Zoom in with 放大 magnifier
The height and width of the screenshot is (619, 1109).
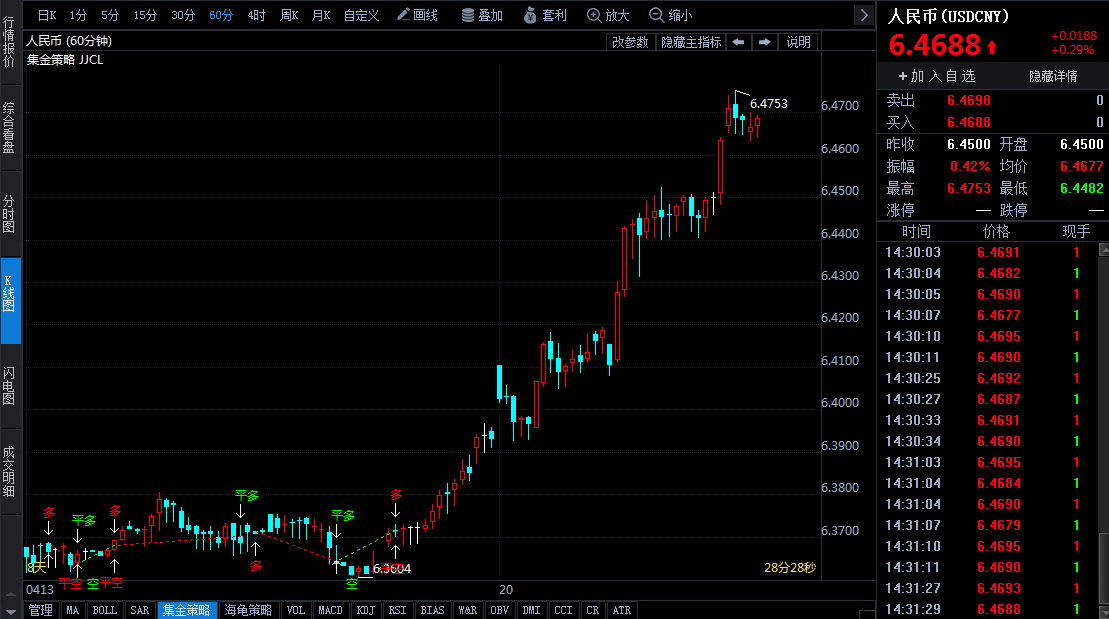click(608, 15)
